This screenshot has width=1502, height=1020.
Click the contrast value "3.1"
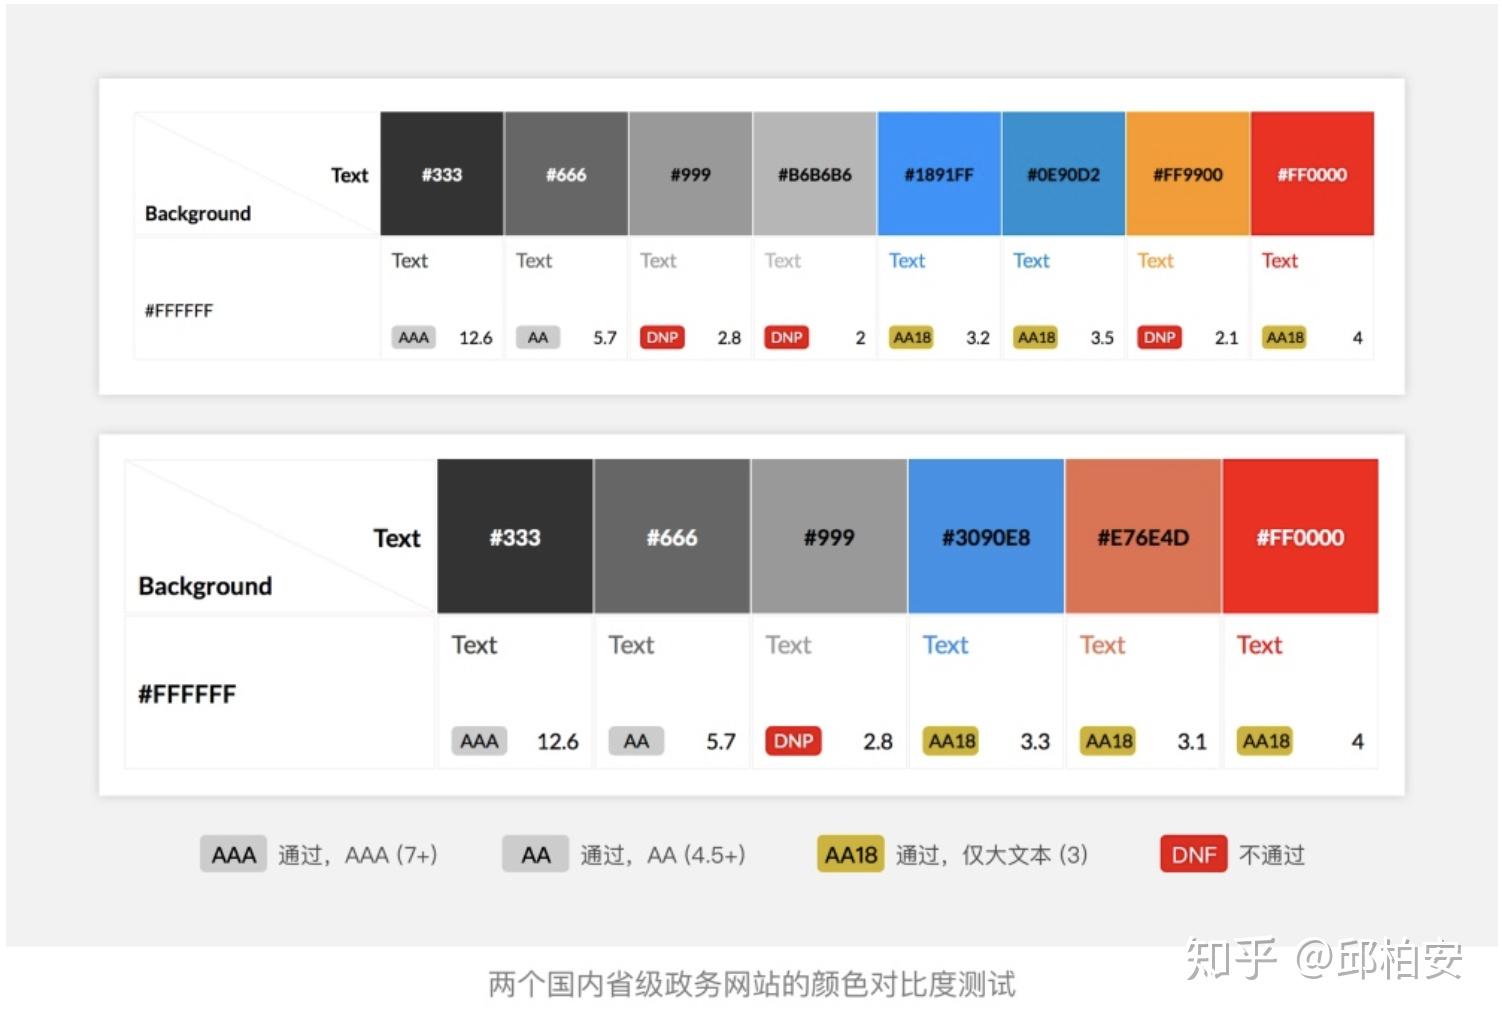click(1192, 742)
